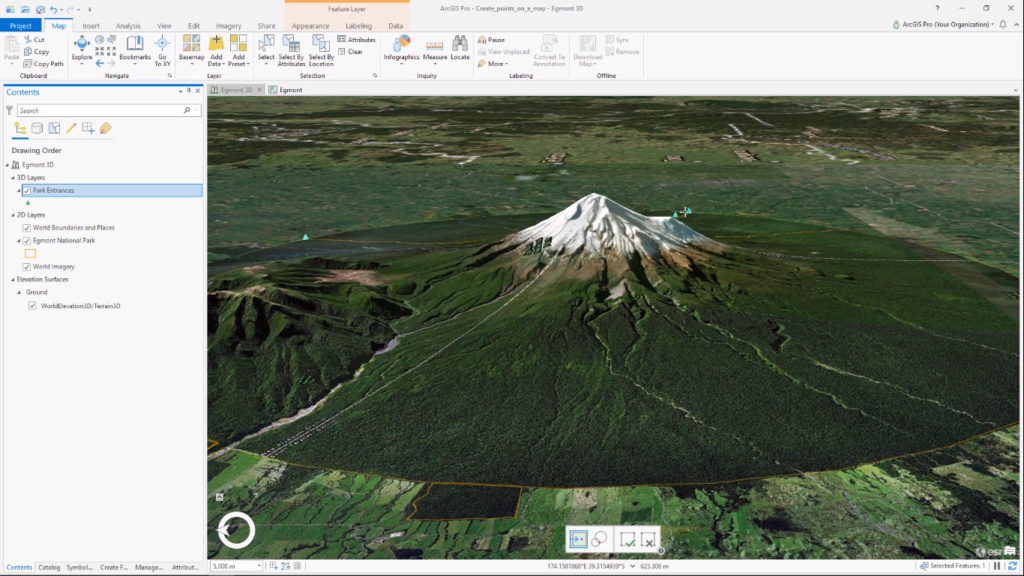Click the Select By Attributes tool

291,50
